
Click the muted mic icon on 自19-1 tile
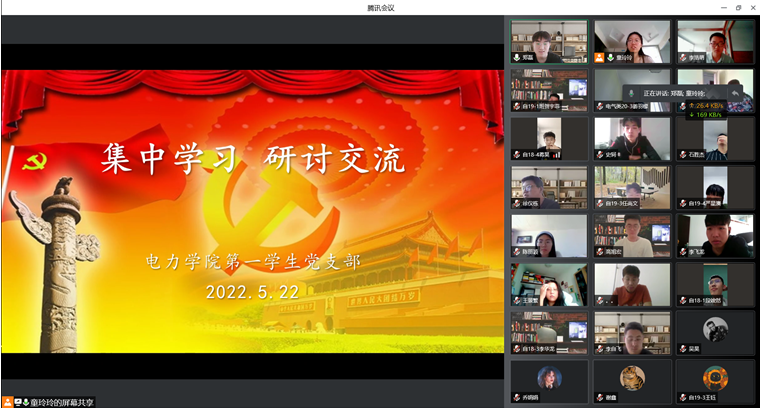pyautogui.click(x=517, y=106)
